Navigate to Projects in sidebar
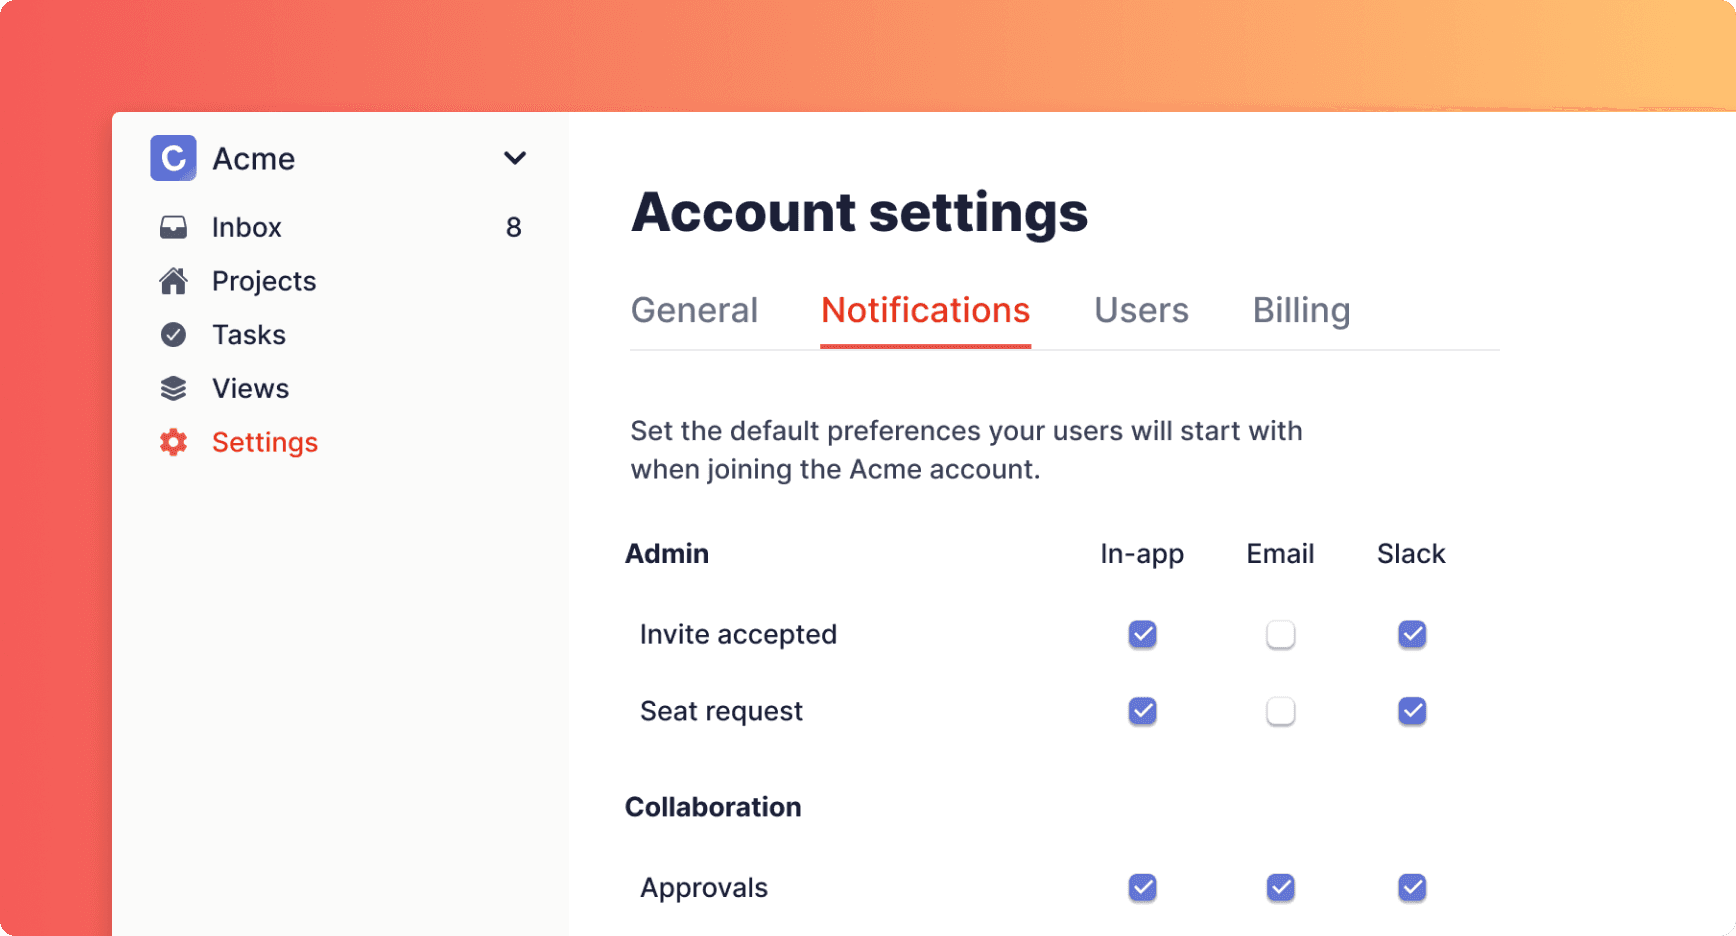This screenshot has height=936, width=1736. click(x=264, y=282)
